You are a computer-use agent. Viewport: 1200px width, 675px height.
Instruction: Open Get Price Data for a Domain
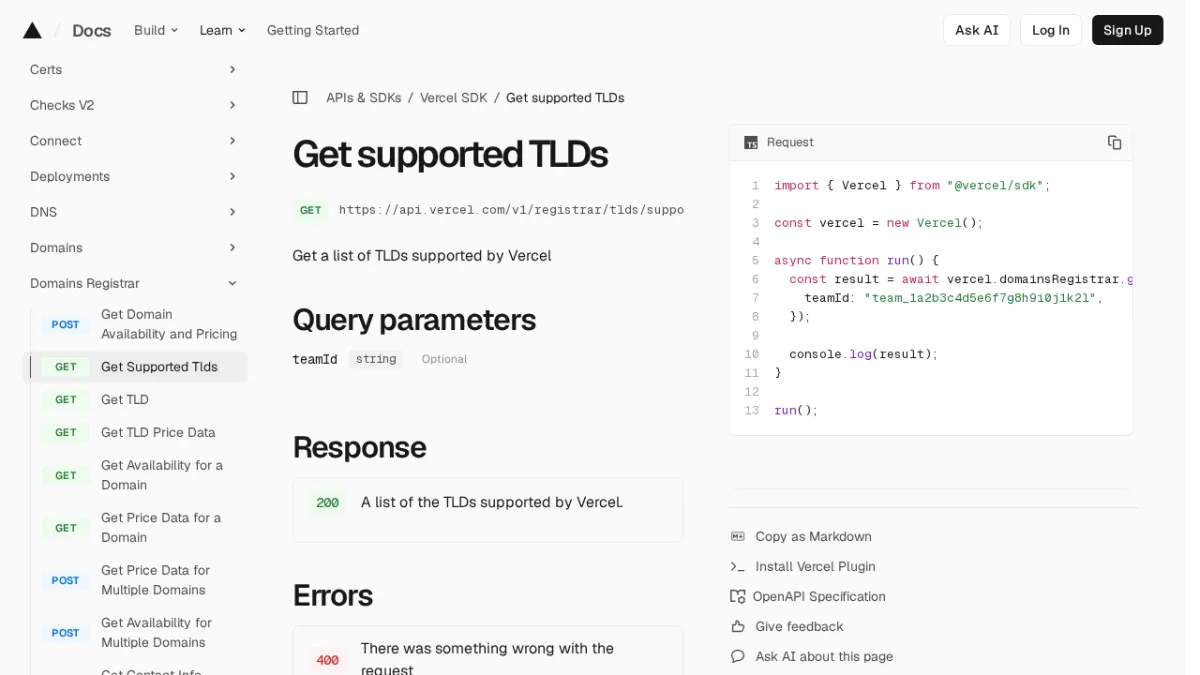pos(140,528)
